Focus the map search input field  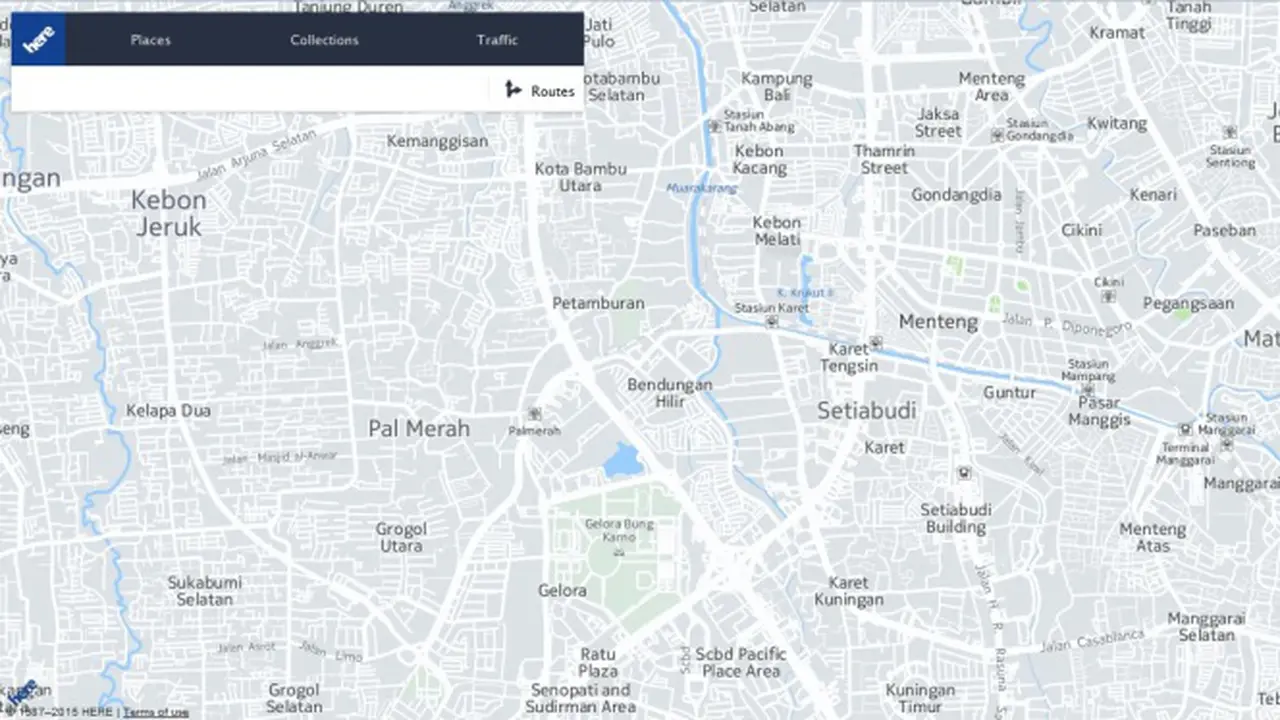coord(252,90)
